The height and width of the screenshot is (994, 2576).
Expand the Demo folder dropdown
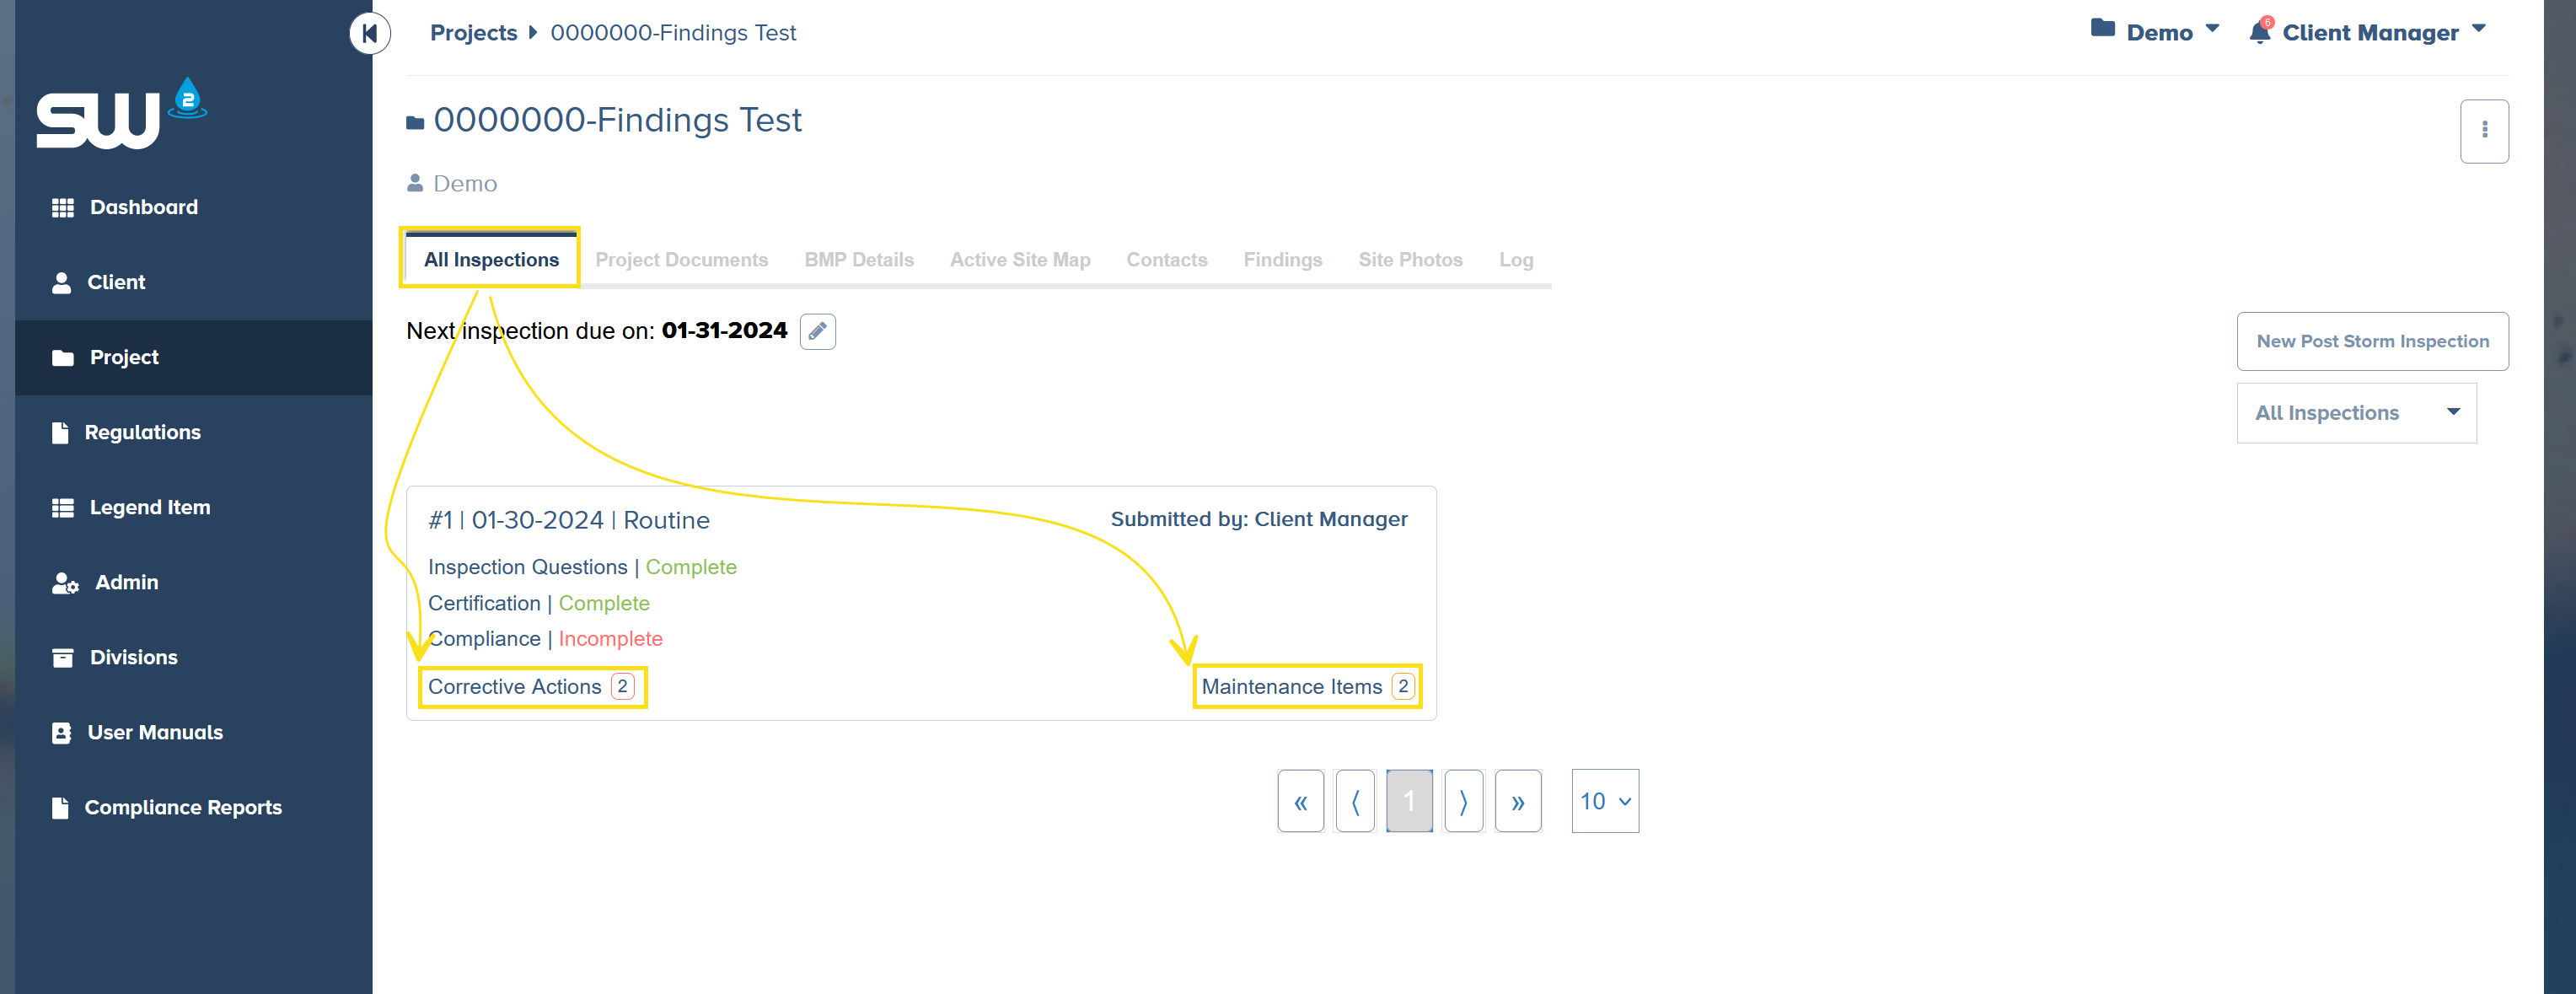pyautogui.click(x=2157, y=32)
